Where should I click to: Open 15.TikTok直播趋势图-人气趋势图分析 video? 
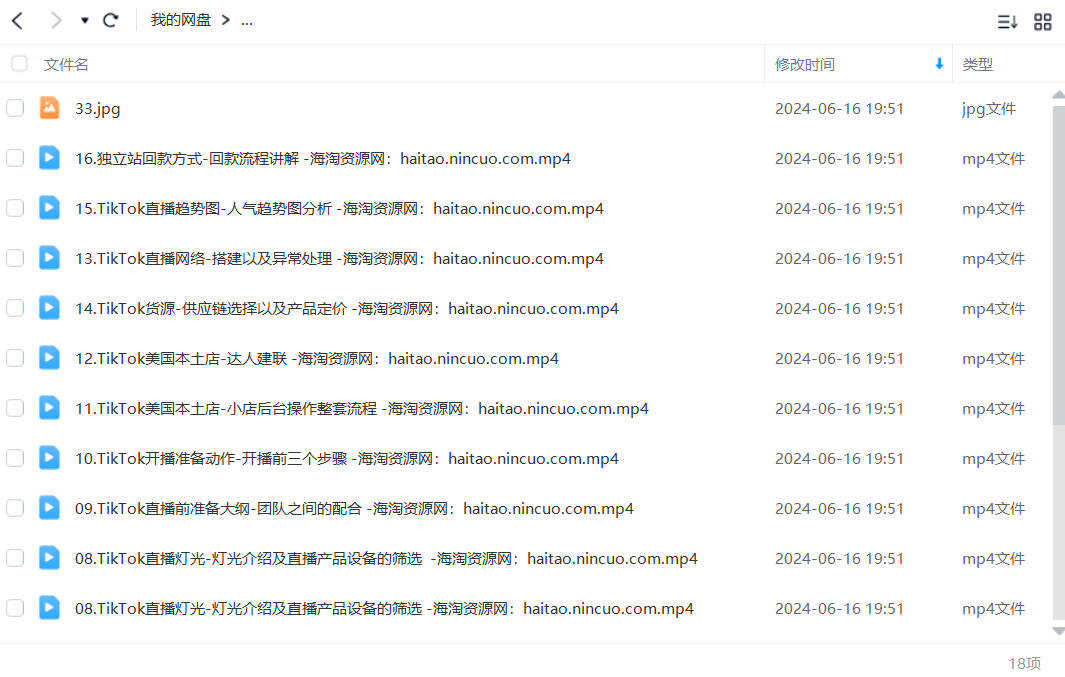tap(339, 208)
